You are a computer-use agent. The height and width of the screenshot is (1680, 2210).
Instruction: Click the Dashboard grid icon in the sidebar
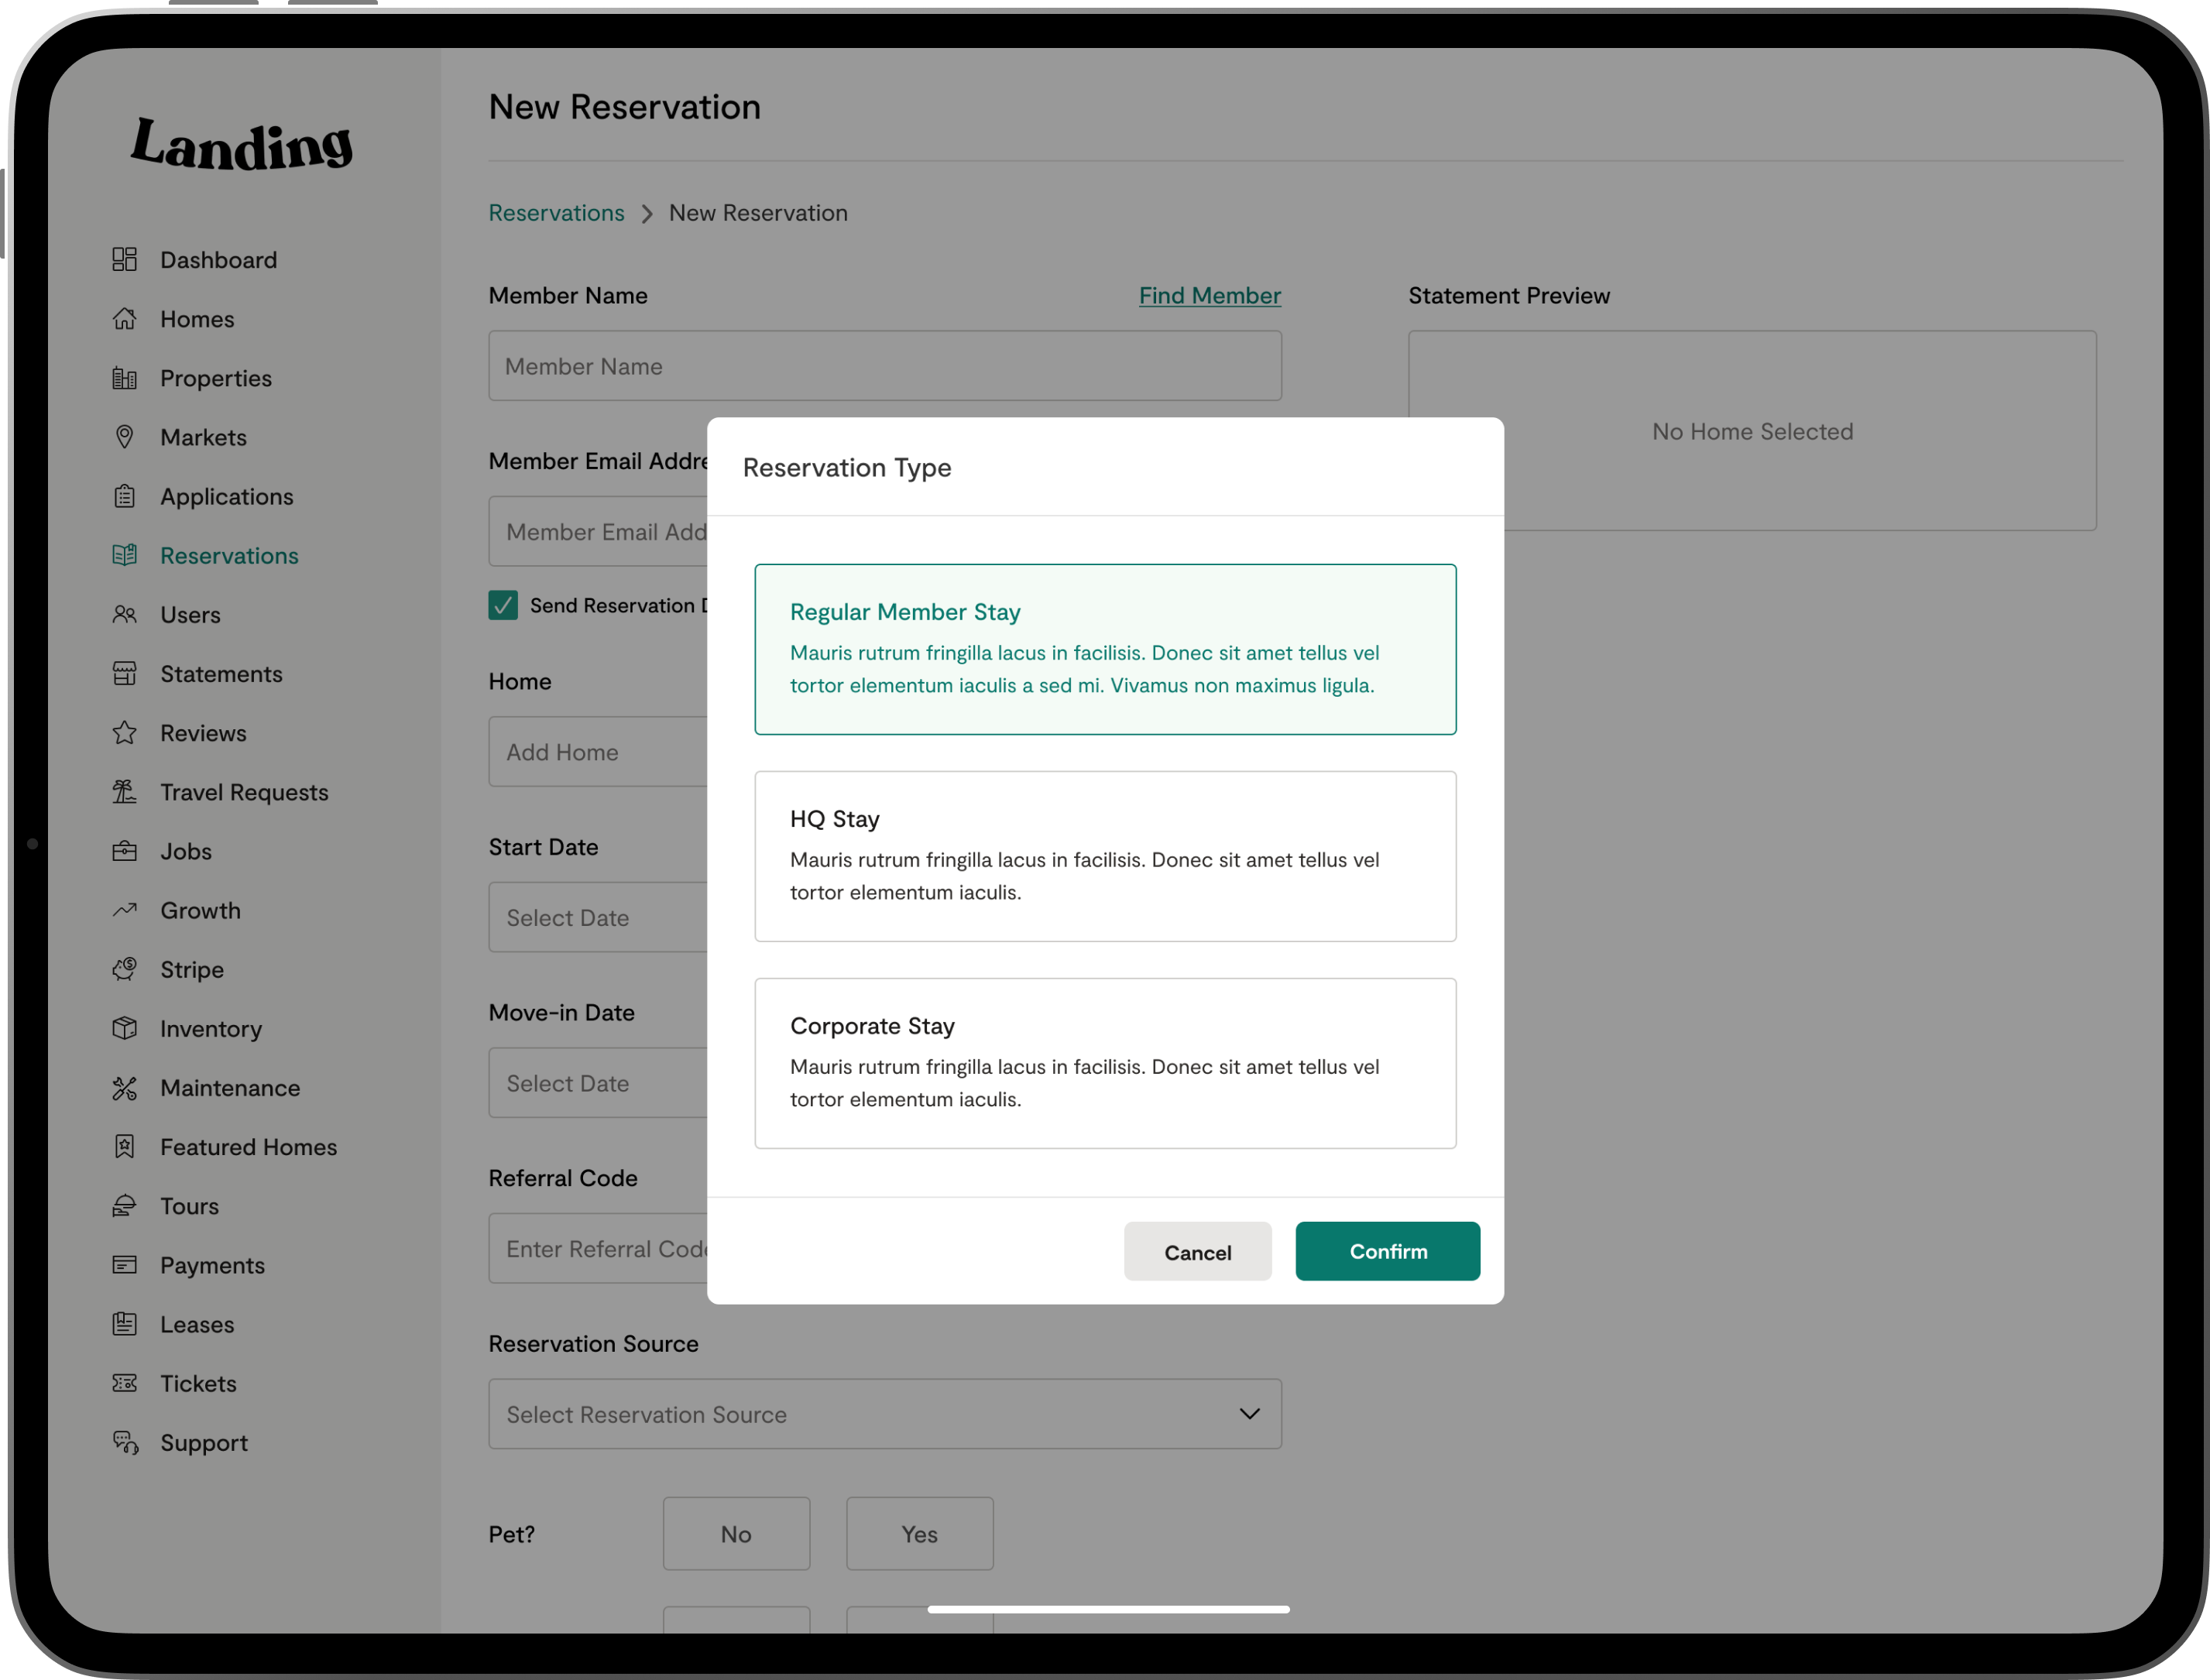coord(124,260)
